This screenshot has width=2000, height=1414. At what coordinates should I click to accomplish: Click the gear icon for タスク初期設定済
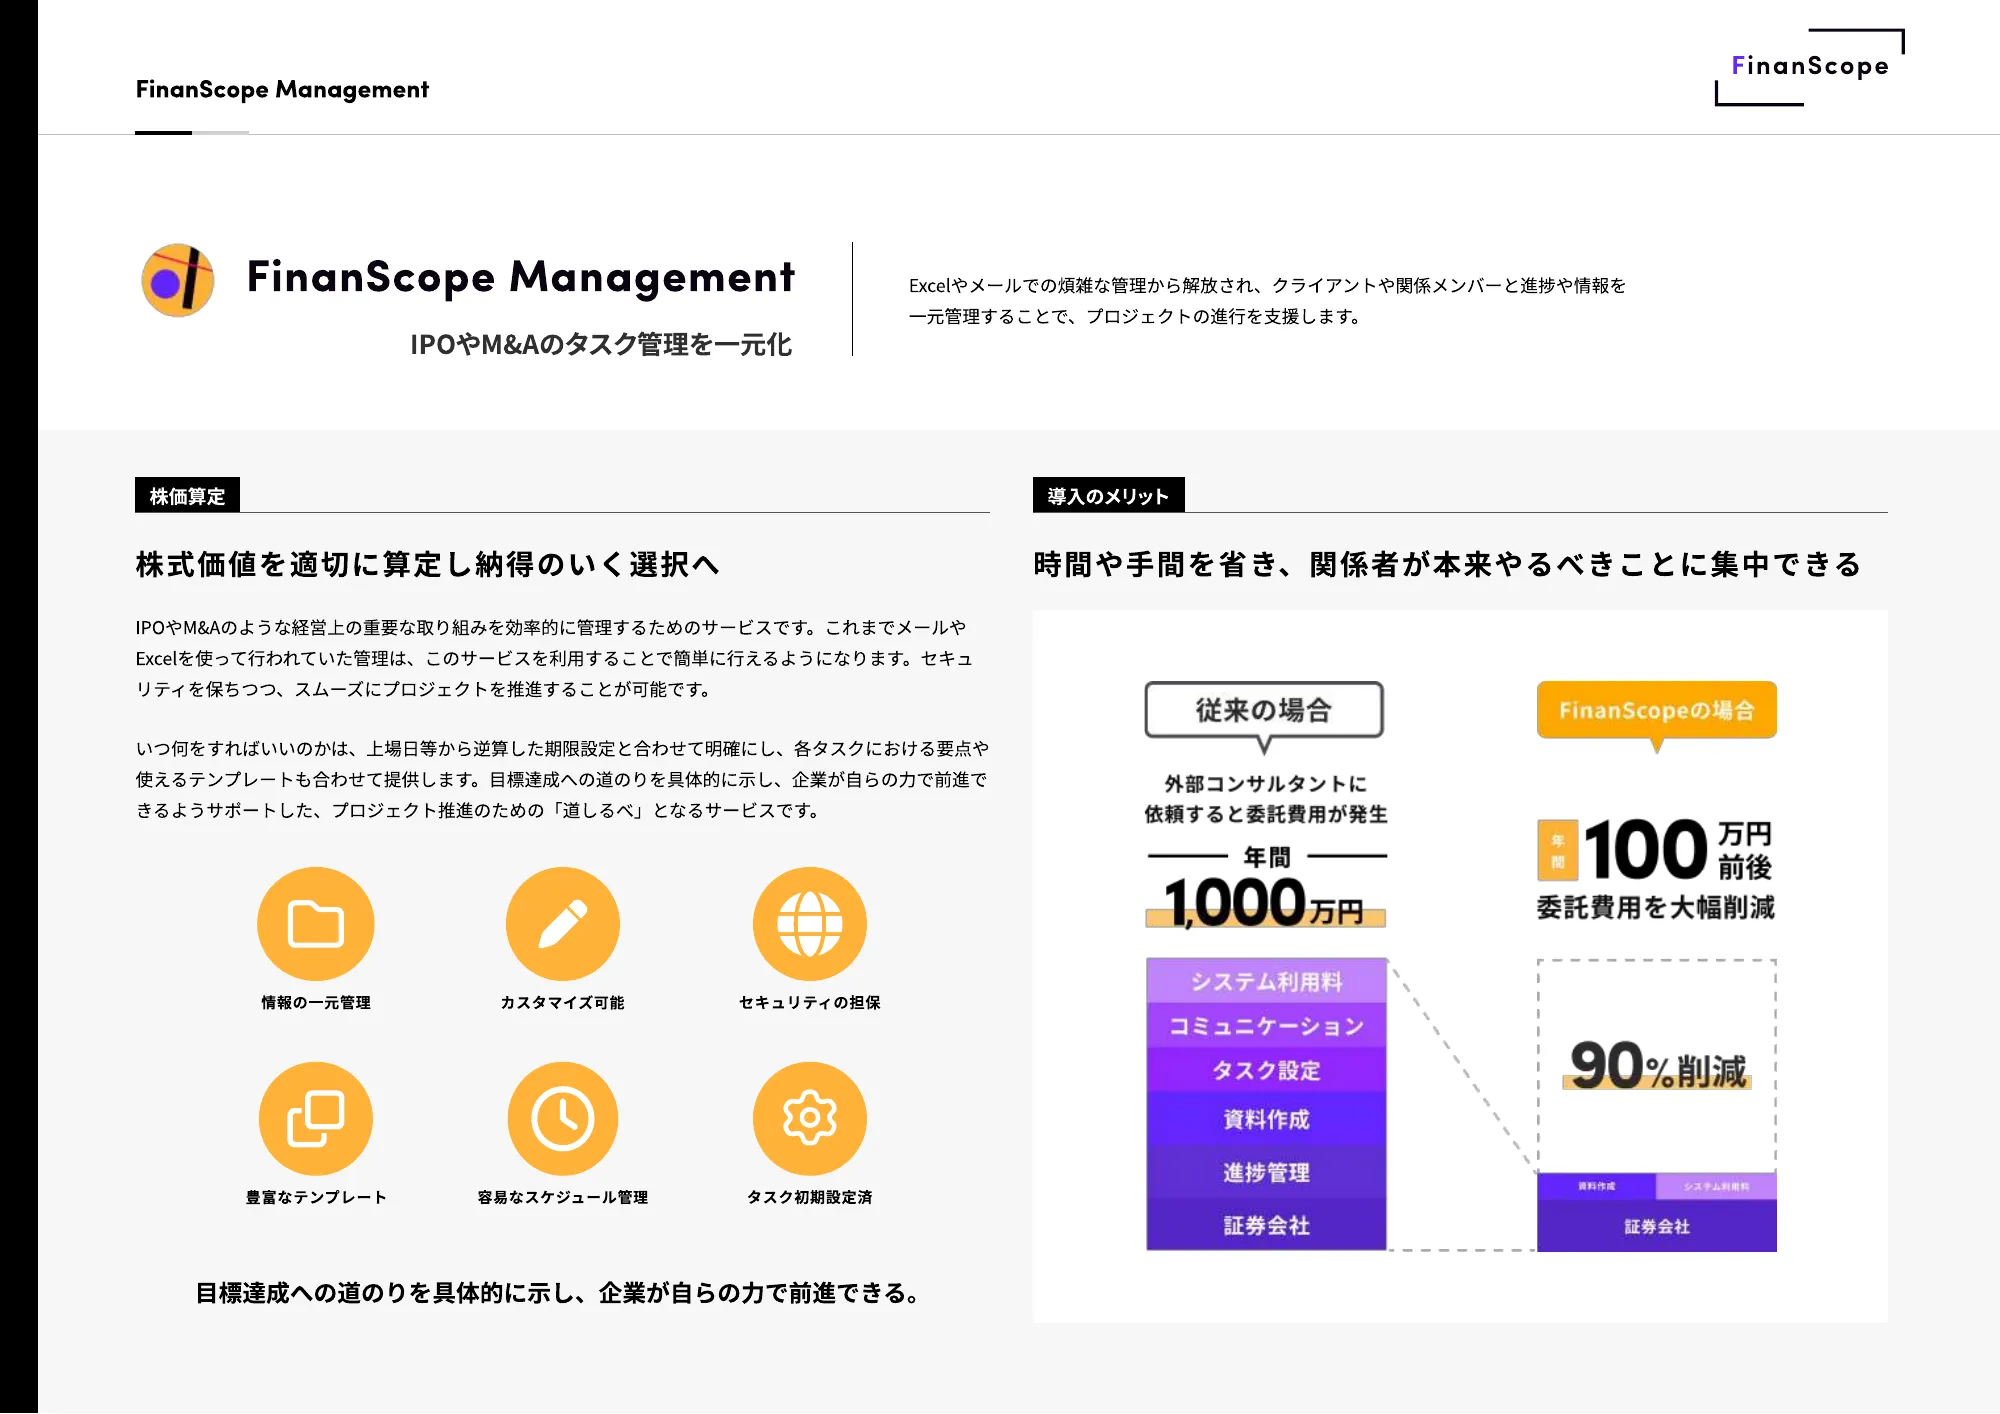click(x=810, y=1118)
